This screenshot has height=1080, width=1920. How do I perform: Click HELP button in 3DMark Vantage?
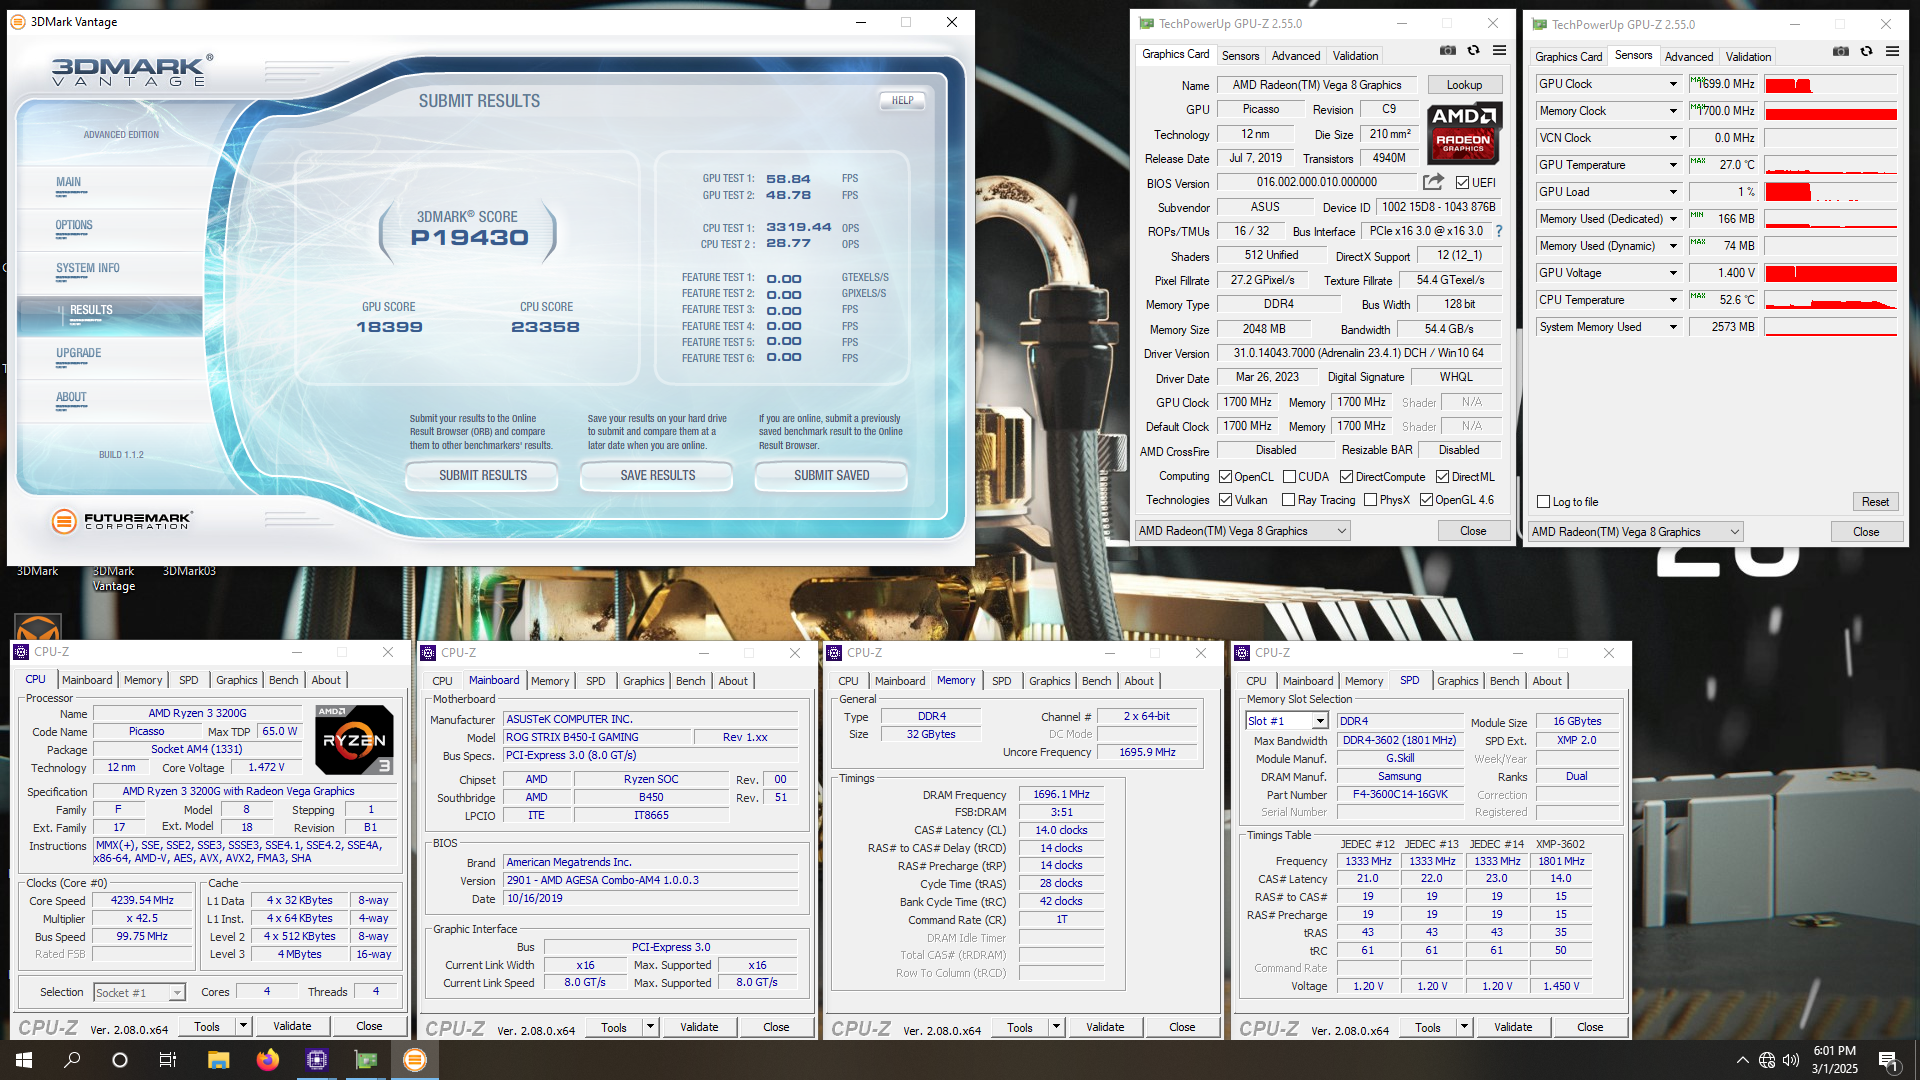click(902, 100)
